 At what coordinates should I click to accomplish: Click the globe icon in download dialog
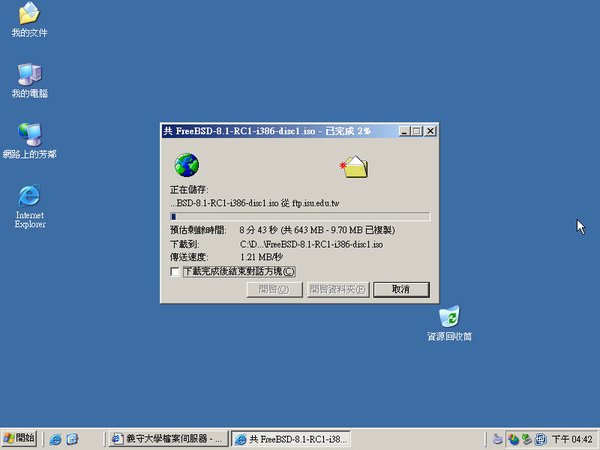(187, 165)
